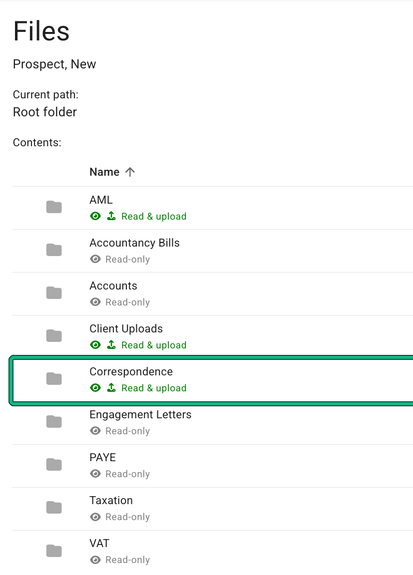Click 'Read-only' text under VAT

click(128, 560)
